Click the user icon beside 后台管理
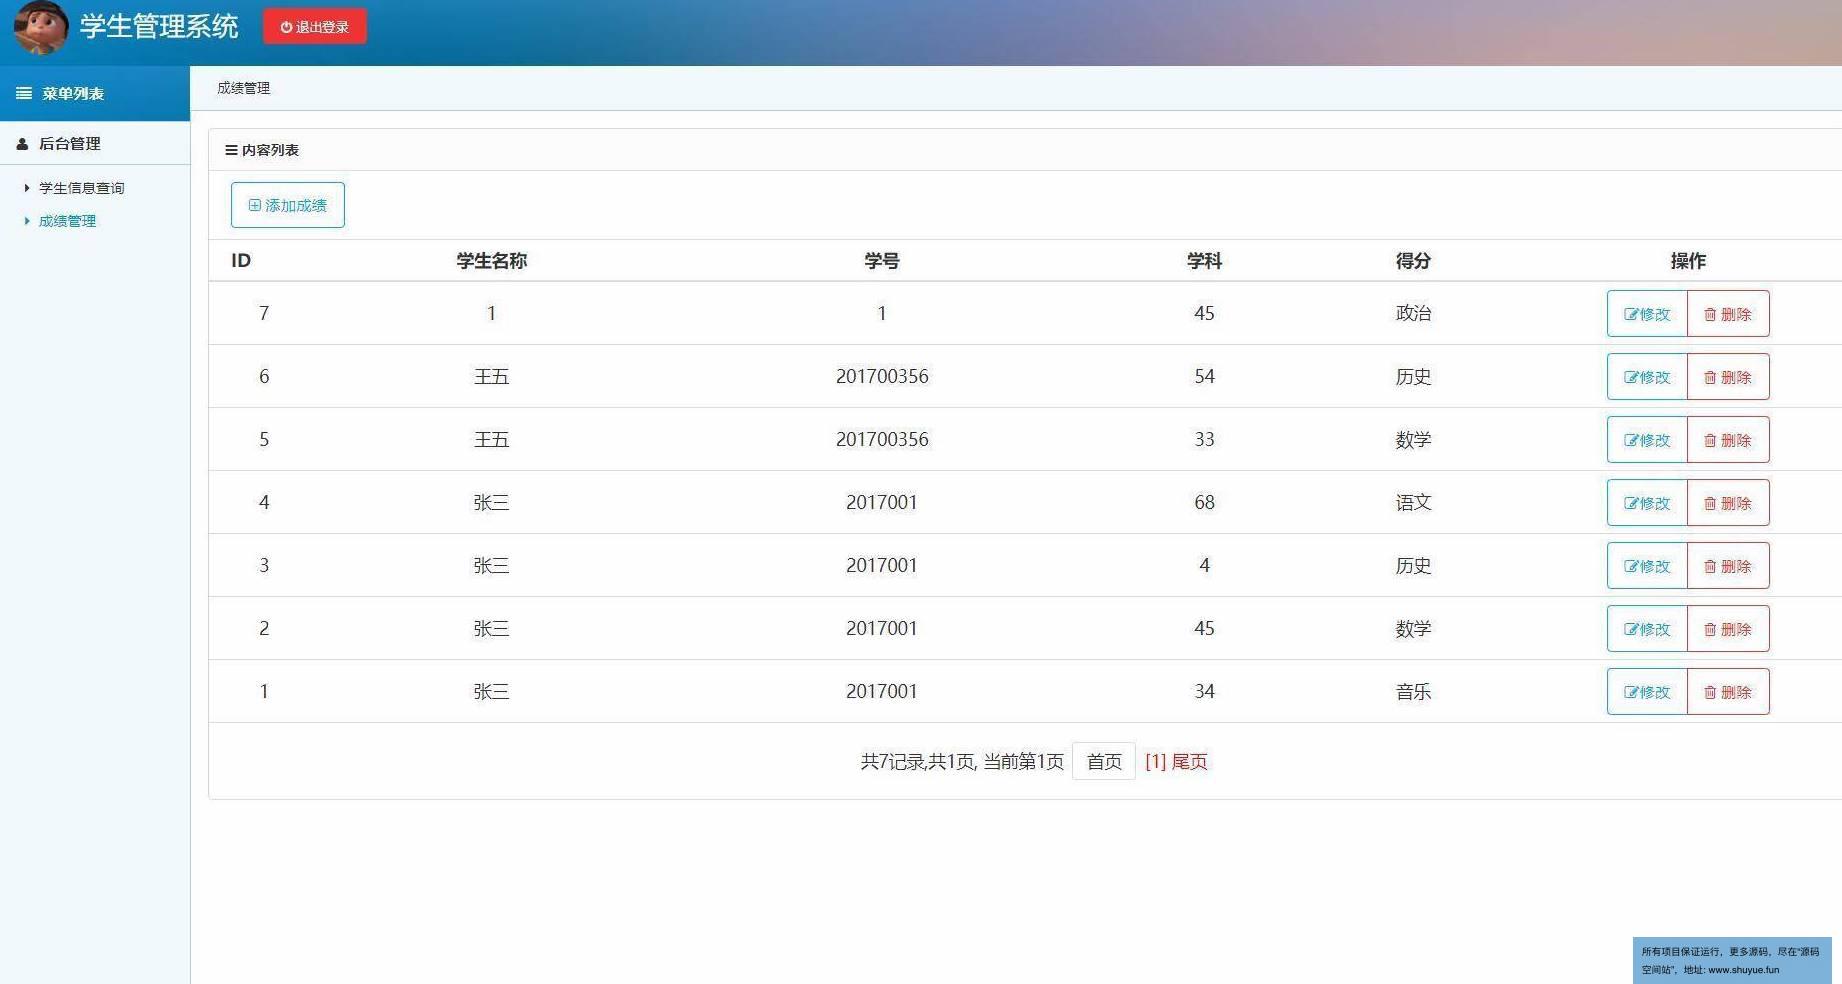1842x984 pixels. tap(22, 144)
